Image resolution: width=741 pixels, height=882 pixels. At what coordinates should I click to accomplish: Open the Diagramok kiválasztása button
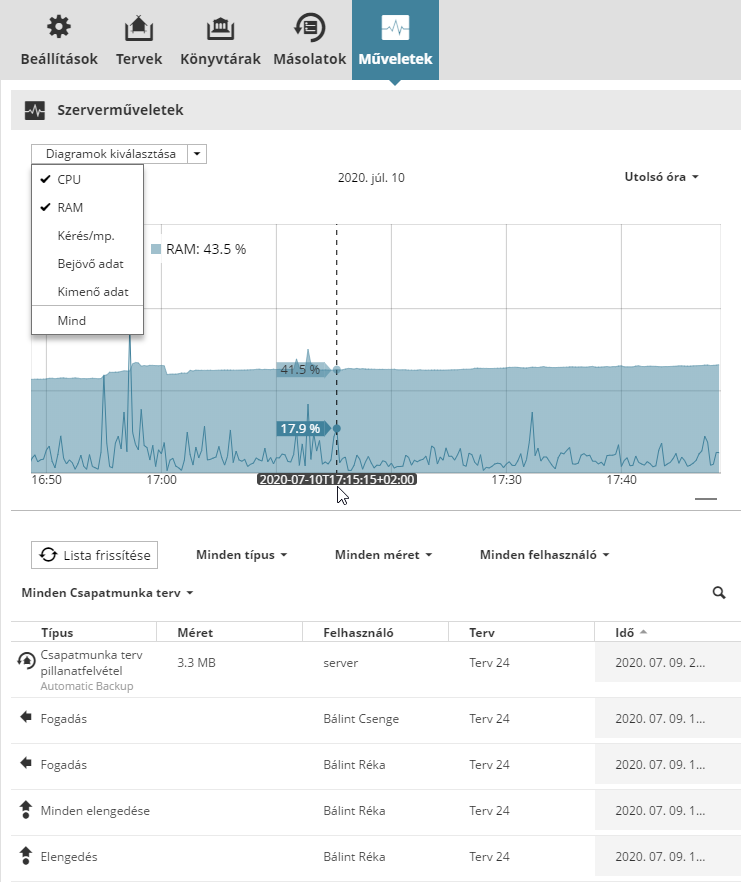point(110,154)
